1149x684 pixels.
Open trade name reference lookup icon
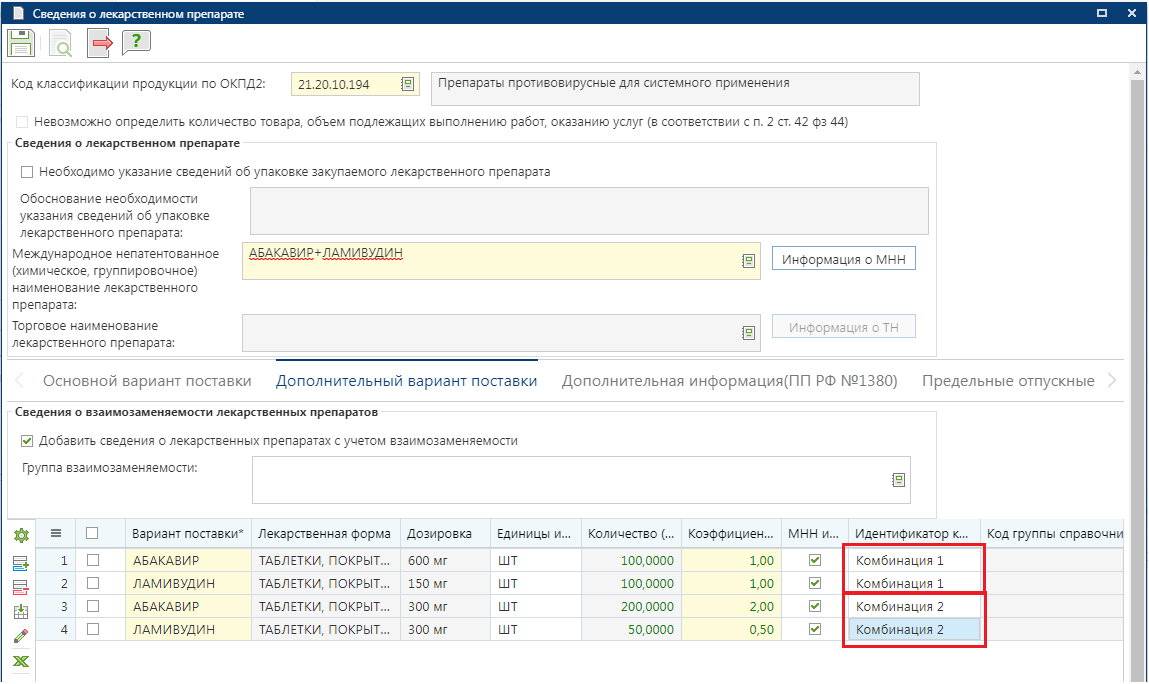(x=748, y=333)
